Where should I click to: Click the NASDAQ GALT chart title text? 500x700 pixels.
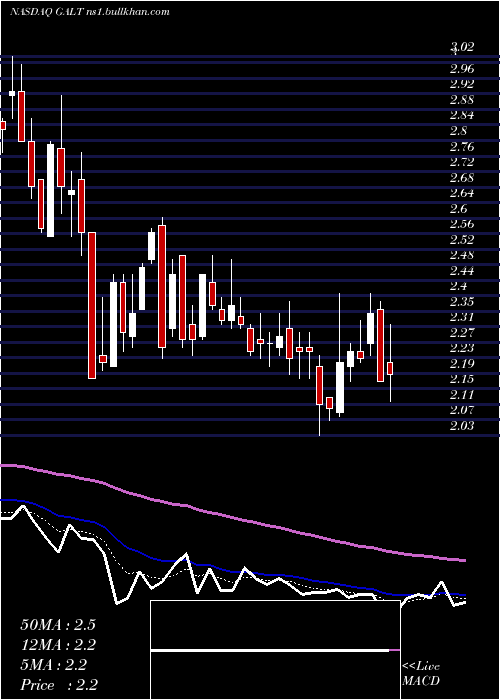click(x=90, y=12)
